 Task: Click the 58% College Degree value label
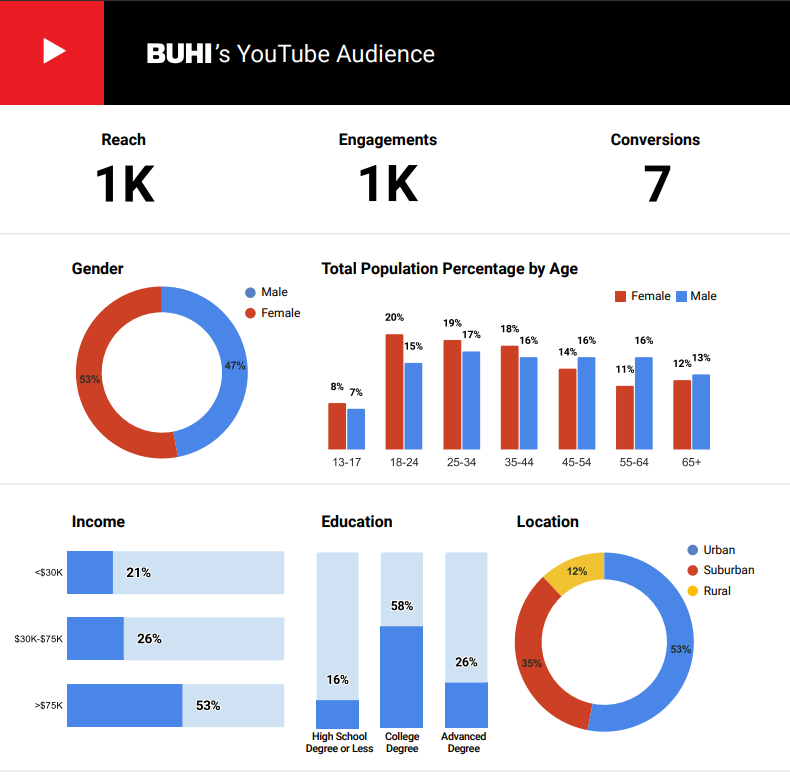point(402,606)
